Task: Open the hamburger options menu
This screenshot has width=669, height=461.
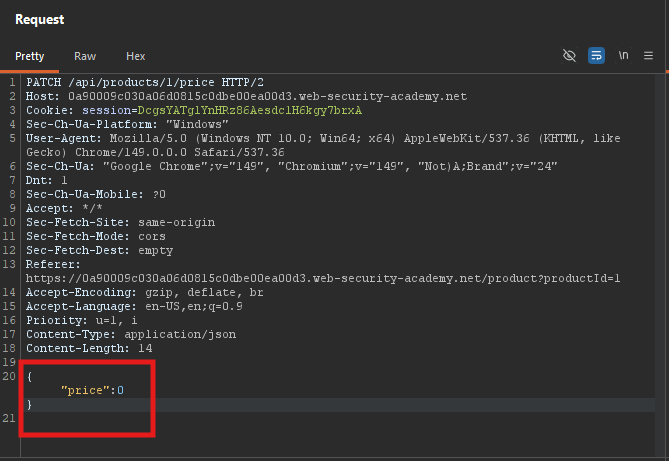Action: pos(649,56)
